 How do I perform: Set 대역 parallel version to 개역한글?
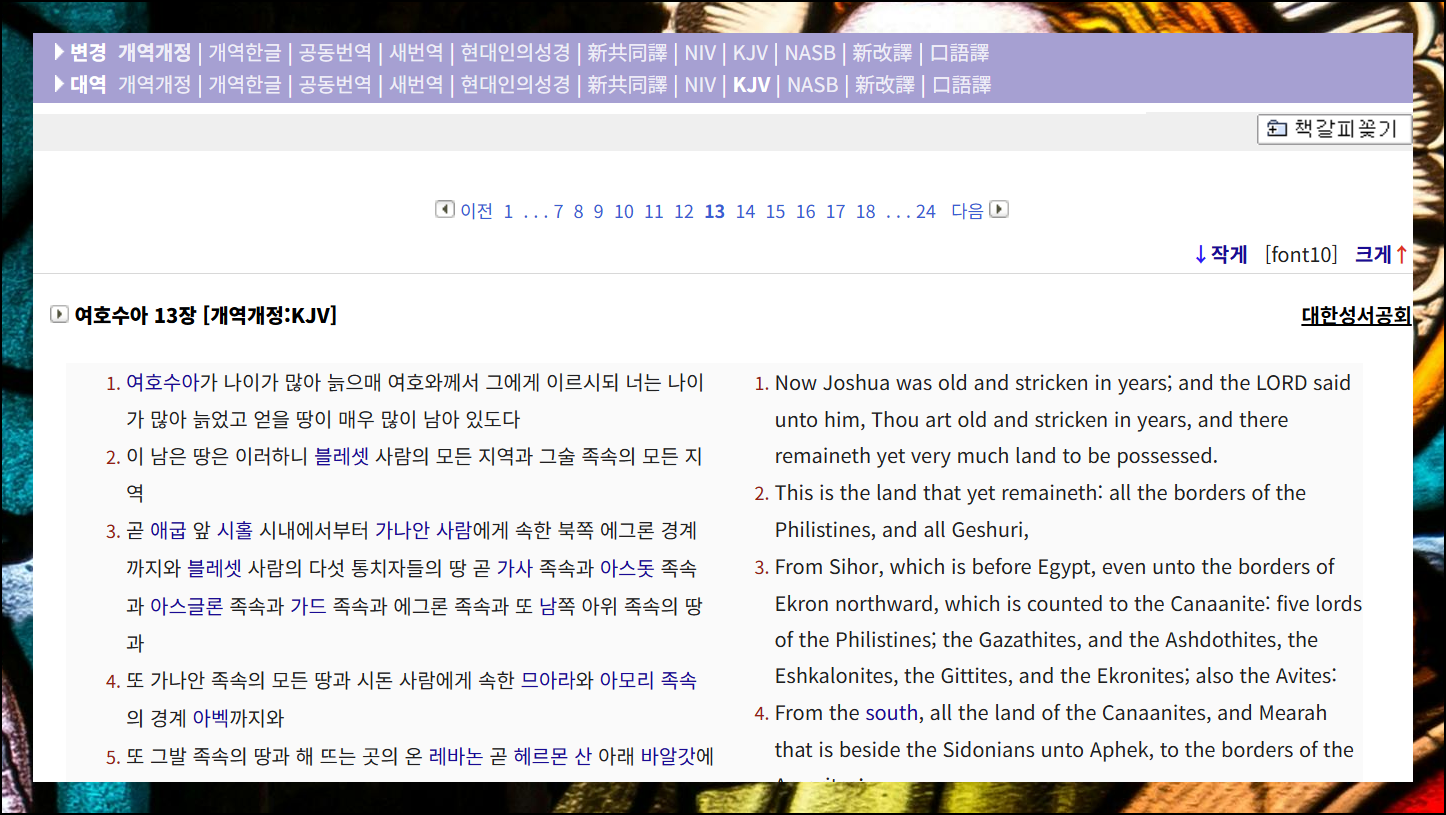pos(245,85)
